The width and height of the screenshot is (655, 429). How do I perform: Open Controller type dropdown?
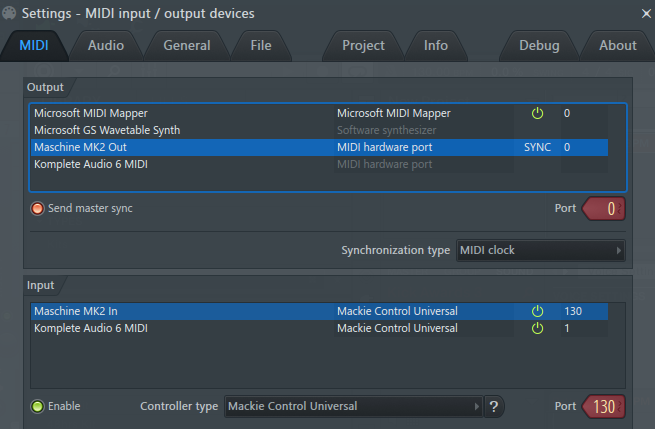click(x=353, y=406)
